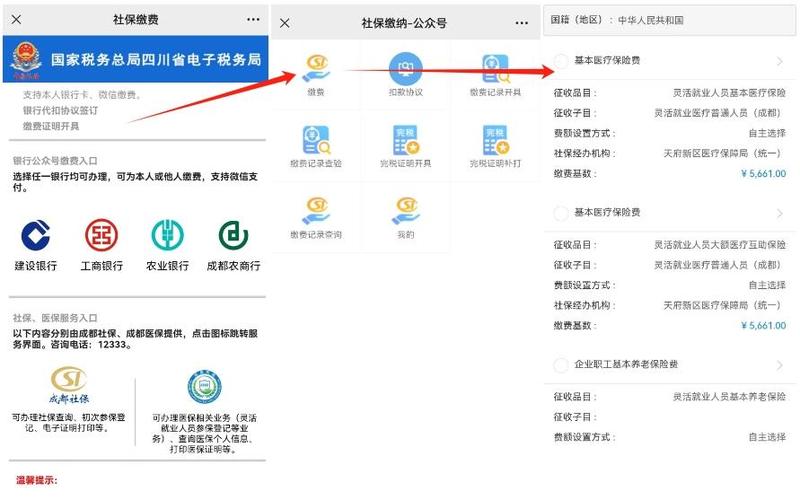The width and height of the screenshot is (800, 500).
Task: Open the 缴费记录查询 icon
Action: coord(316,211)
